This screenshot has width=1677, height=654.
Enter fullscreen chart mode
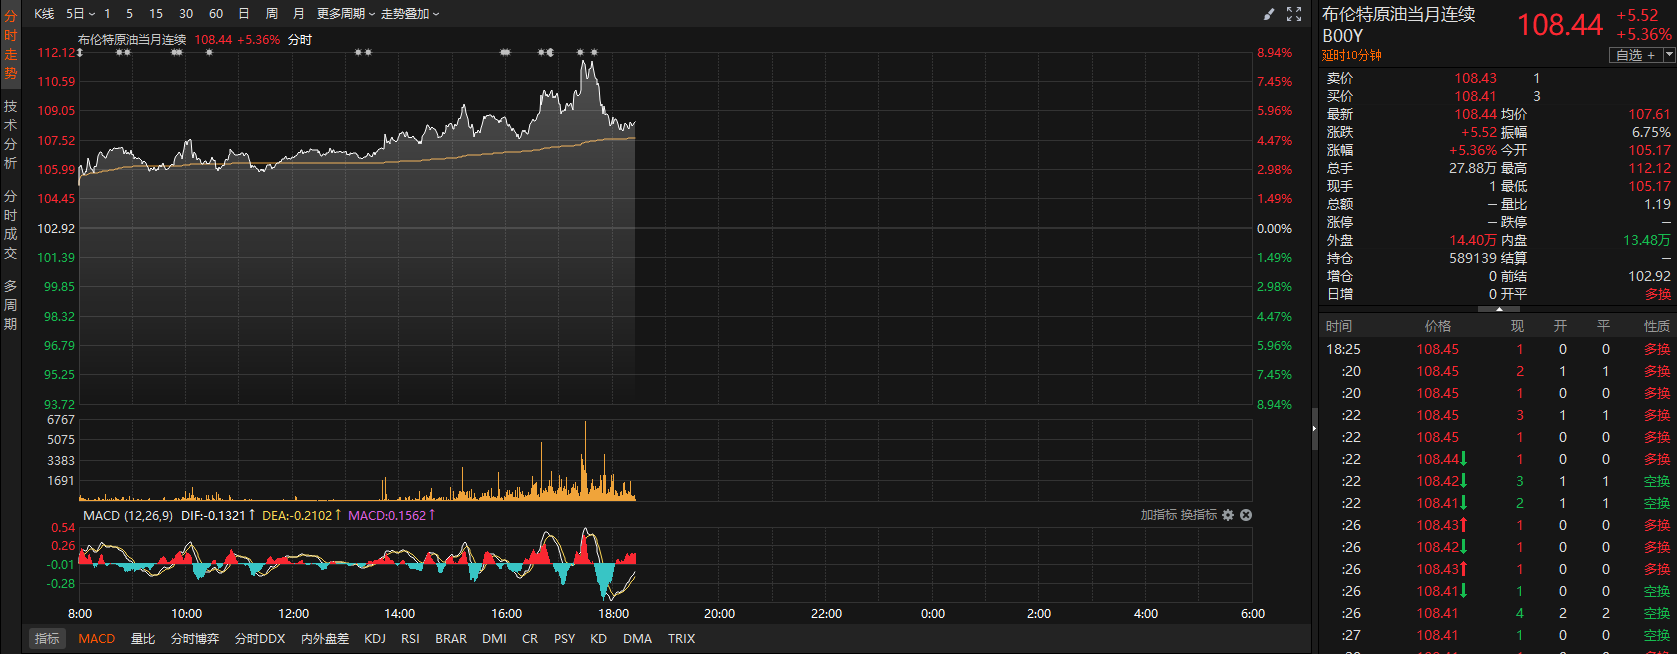tap(1294, 14)
